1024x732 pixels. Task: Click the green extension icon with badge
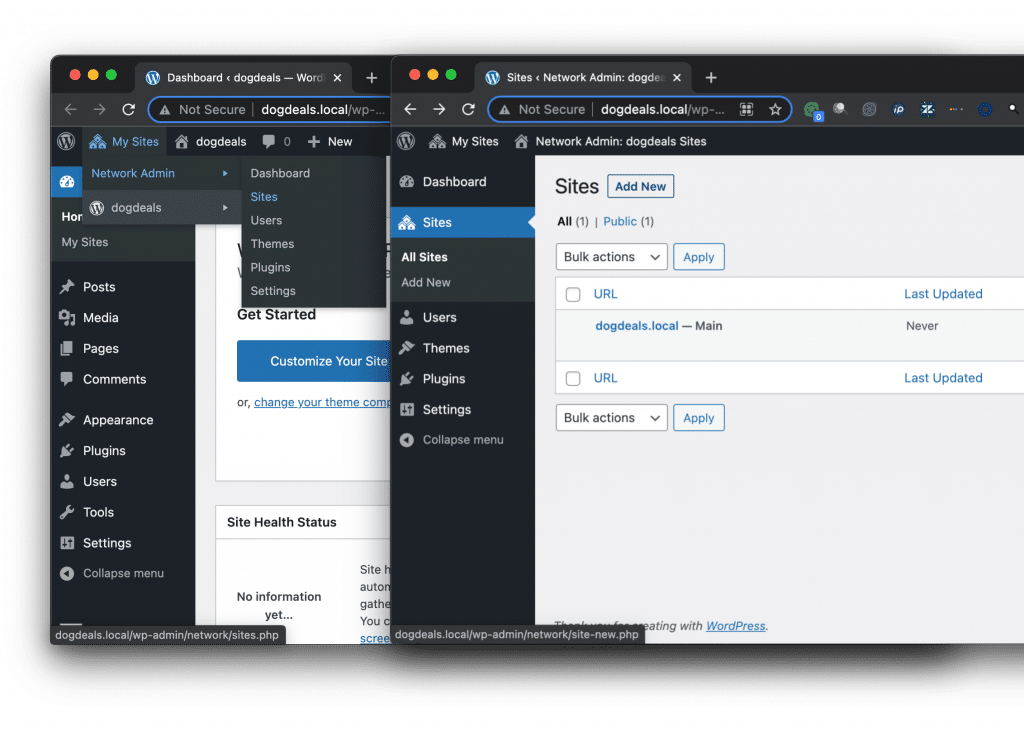[x=812, y=110]
